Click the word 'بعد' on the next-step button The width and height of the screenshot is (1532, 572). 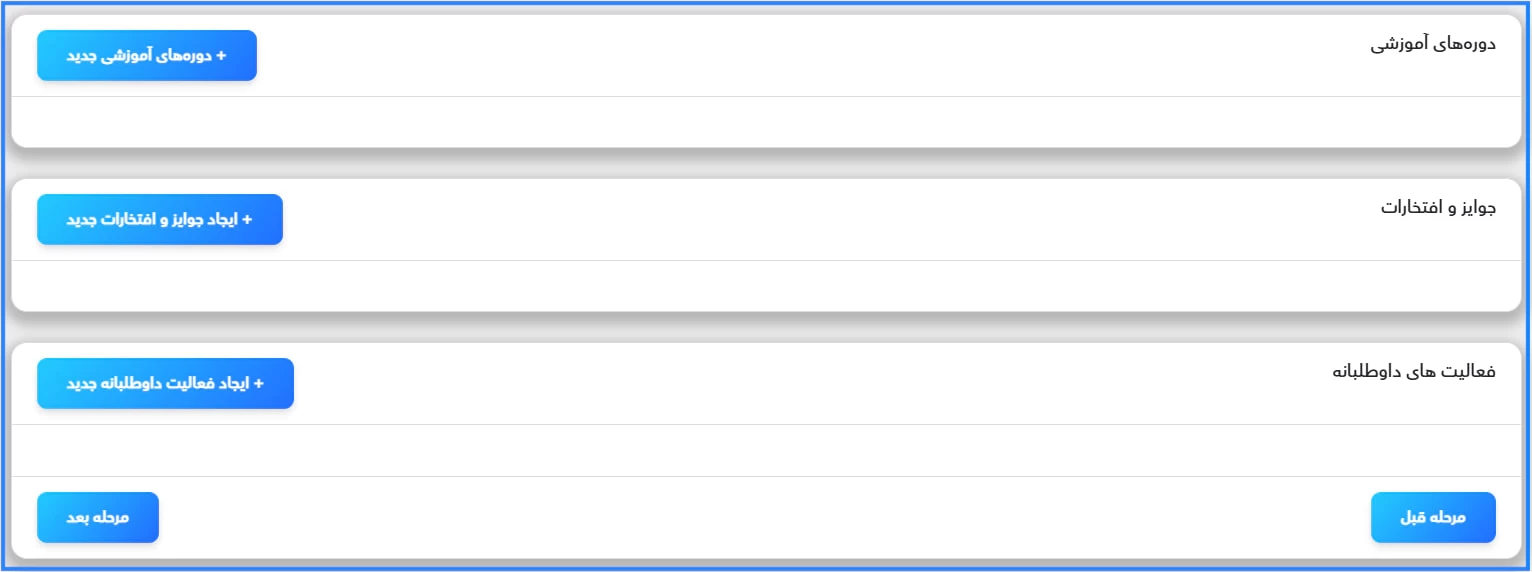(x=79, y=518)
